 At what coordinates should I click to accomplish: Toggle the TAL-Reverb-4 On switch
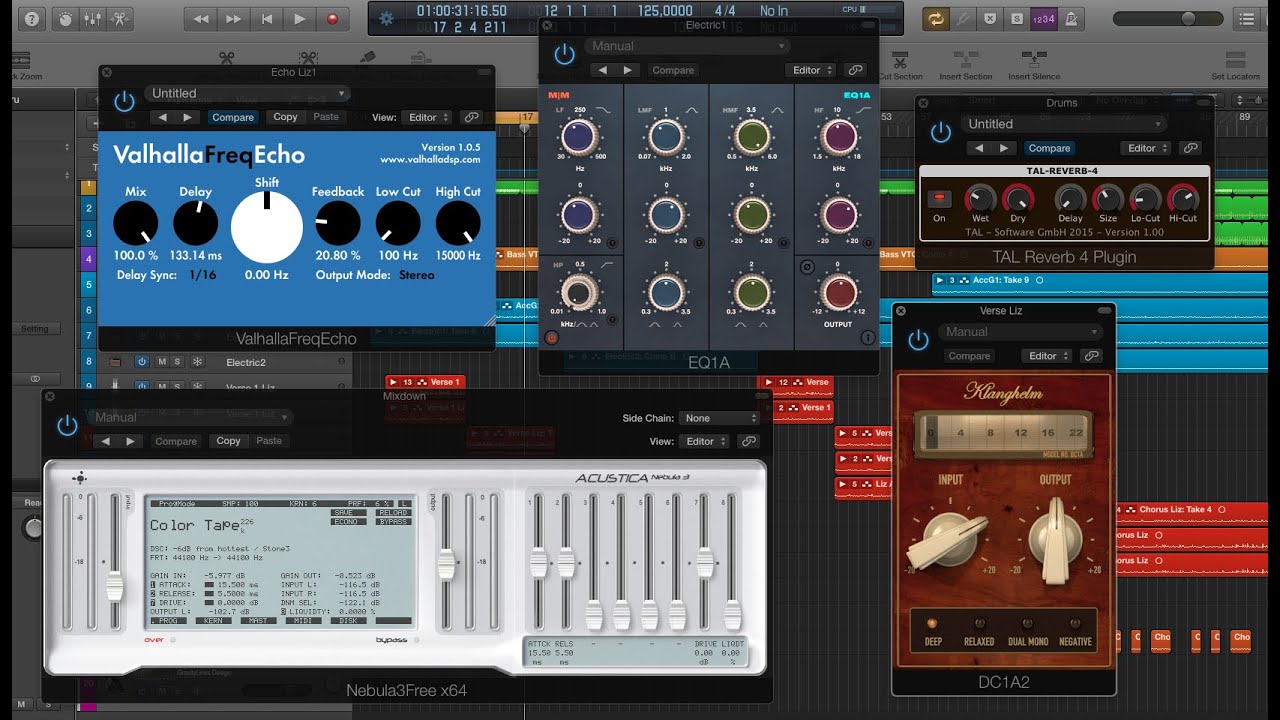(939, 199)
